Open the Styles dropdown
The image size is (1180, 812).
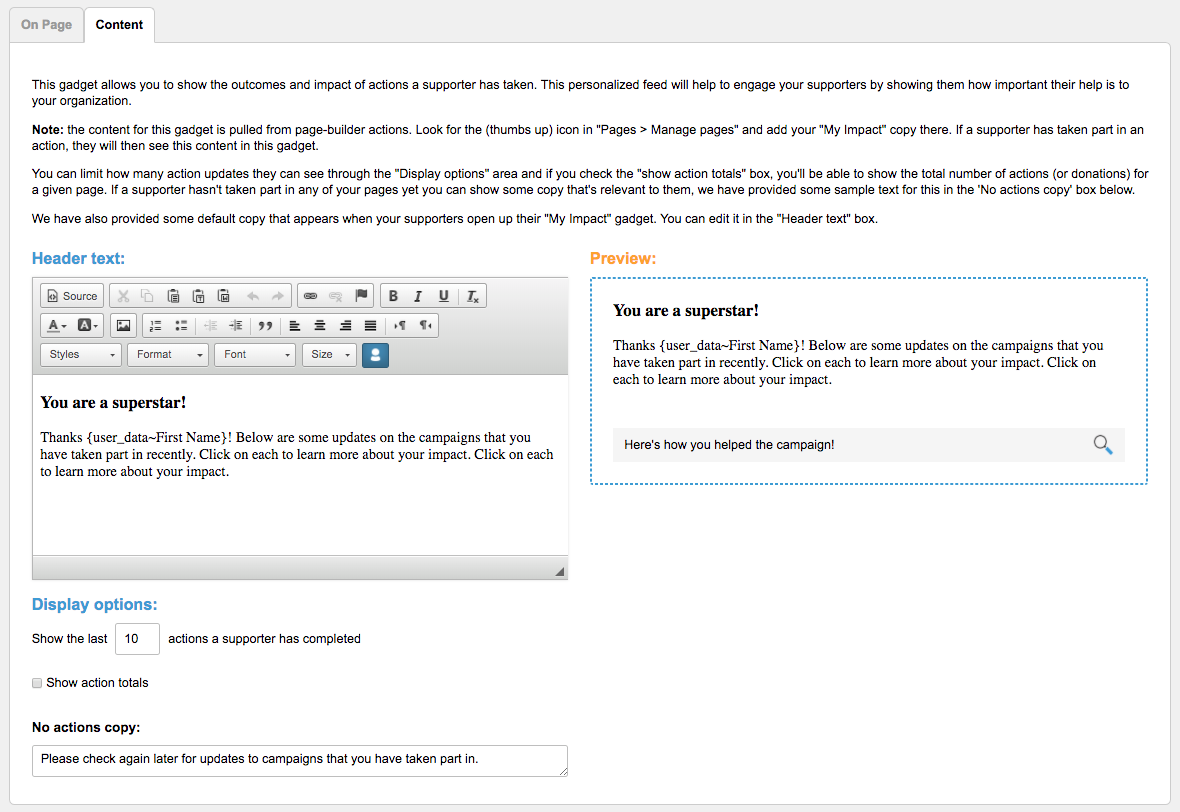pyautogui.click(x=81, y=355)
